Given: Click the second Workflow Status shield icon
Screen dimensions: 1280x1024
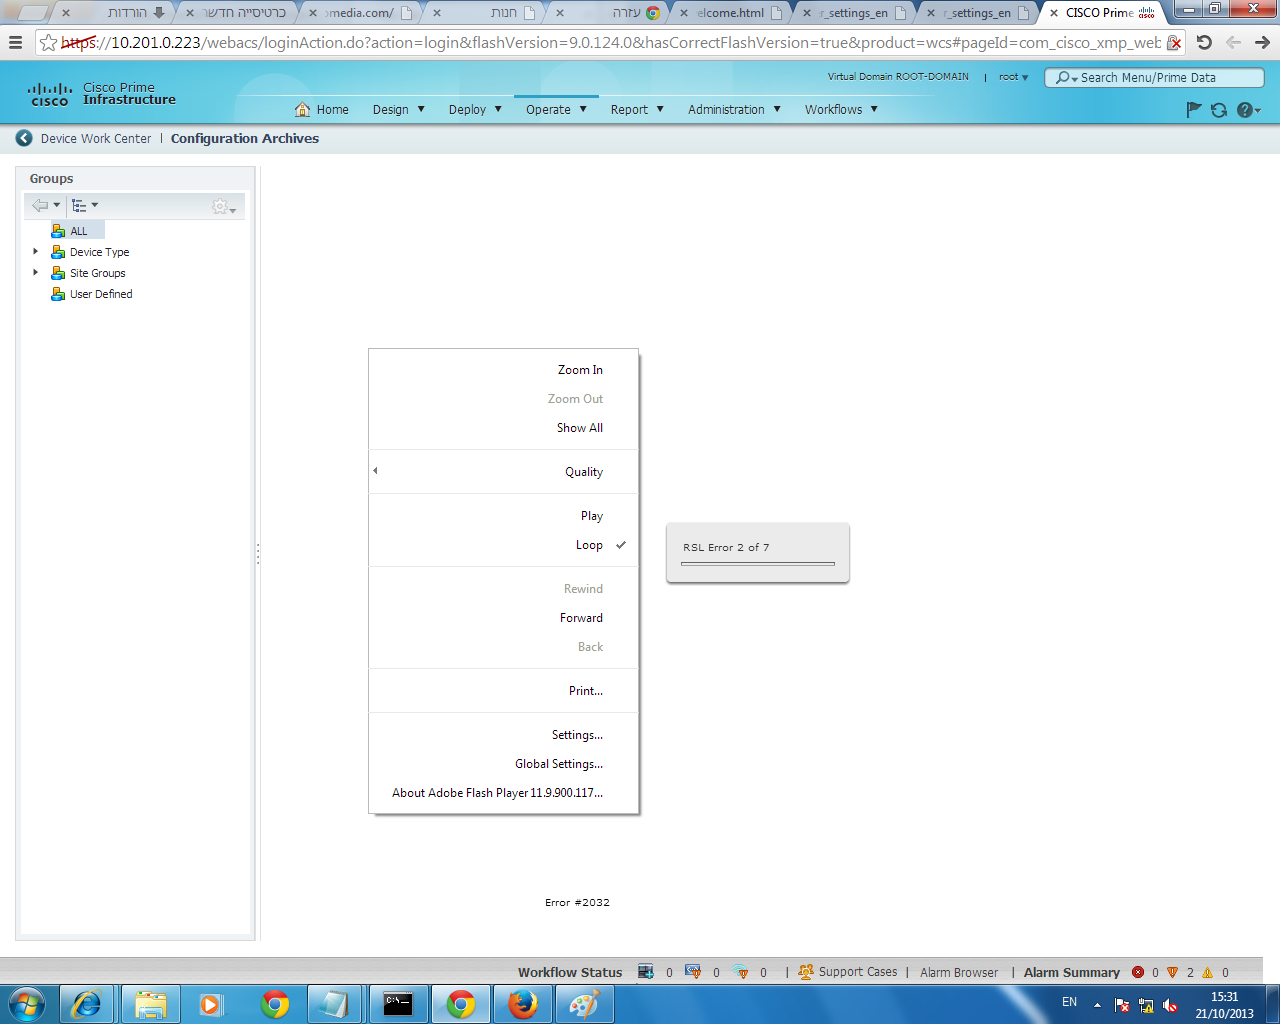Looking at the screenshot, I should [693, 972].
